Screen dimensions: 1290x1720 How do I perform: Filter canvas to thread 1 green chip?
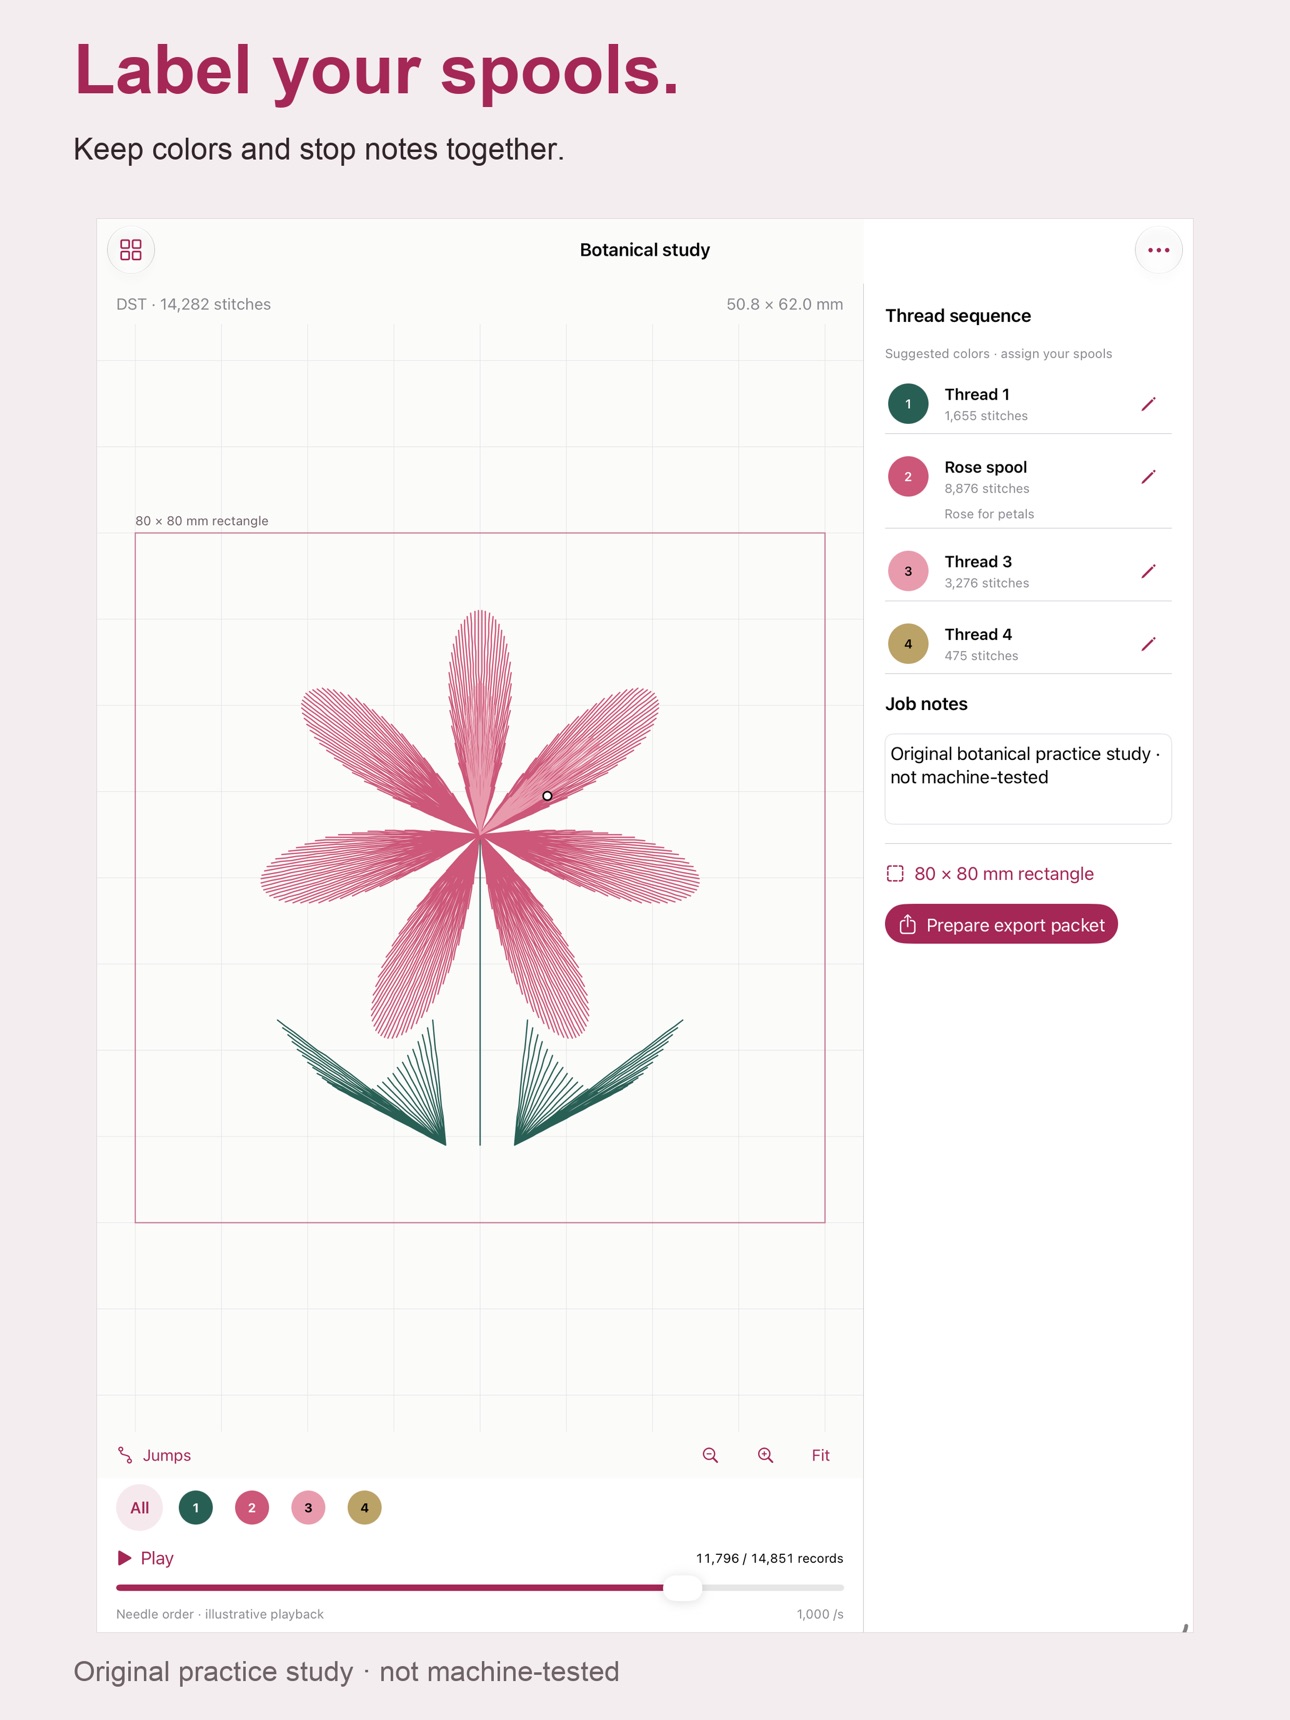pyautogui.click(x=196, y=1507)
